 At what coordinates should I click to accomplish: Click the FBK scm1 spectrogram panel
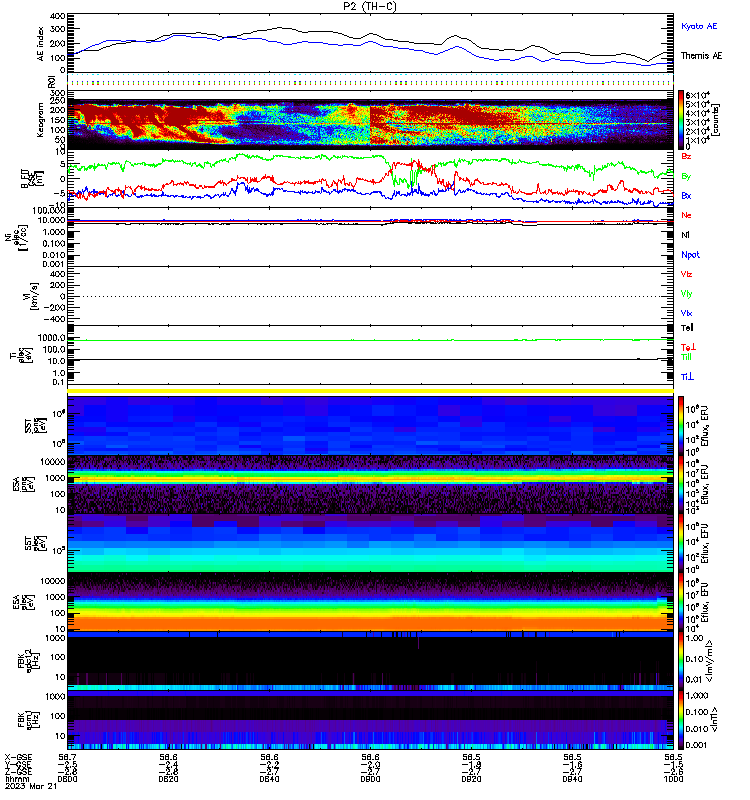370,720
